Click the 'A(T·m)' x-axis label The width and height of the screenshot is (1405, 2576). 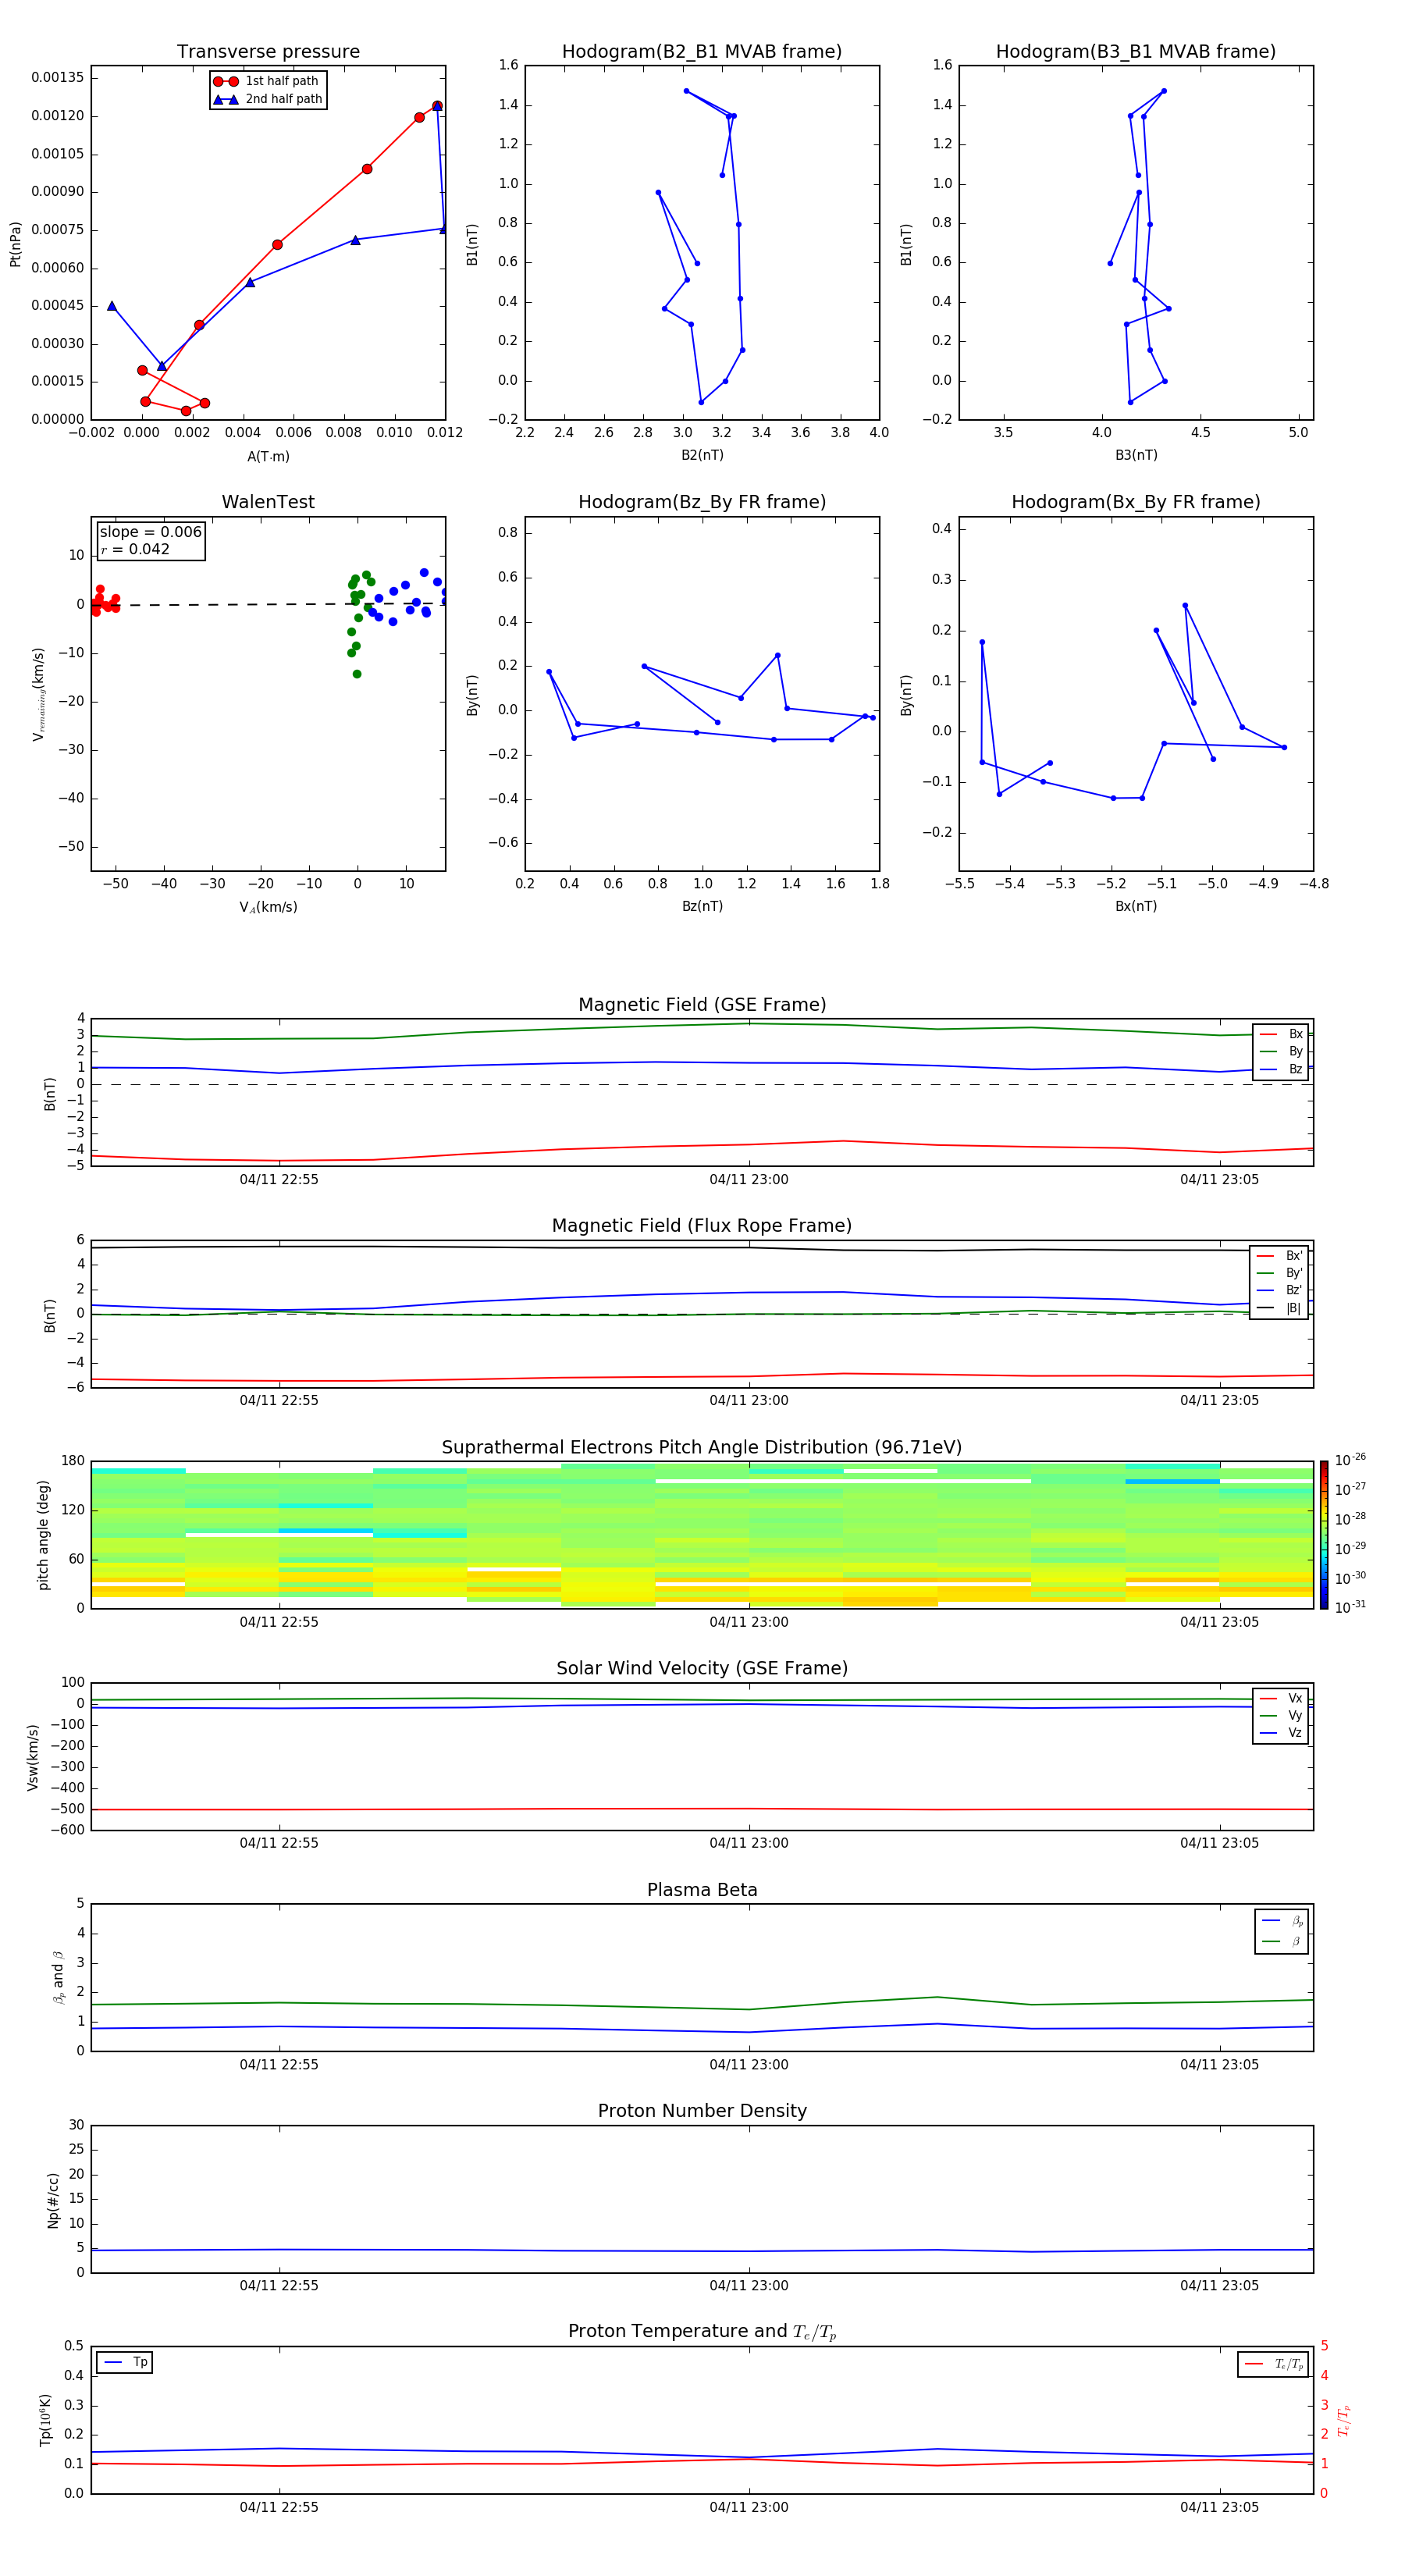(x=268, y=456)
